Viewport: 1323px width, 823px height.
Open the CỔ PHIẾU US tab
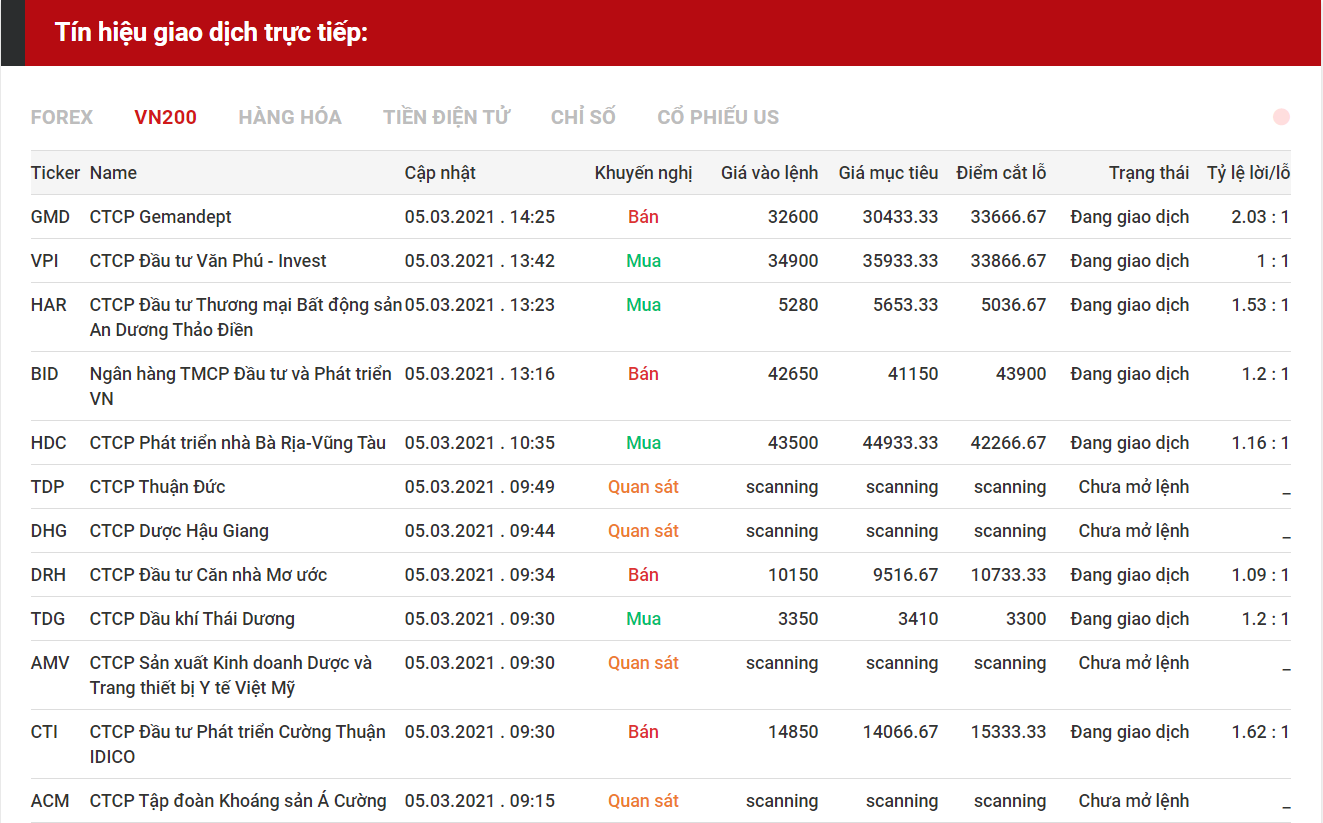718,117
